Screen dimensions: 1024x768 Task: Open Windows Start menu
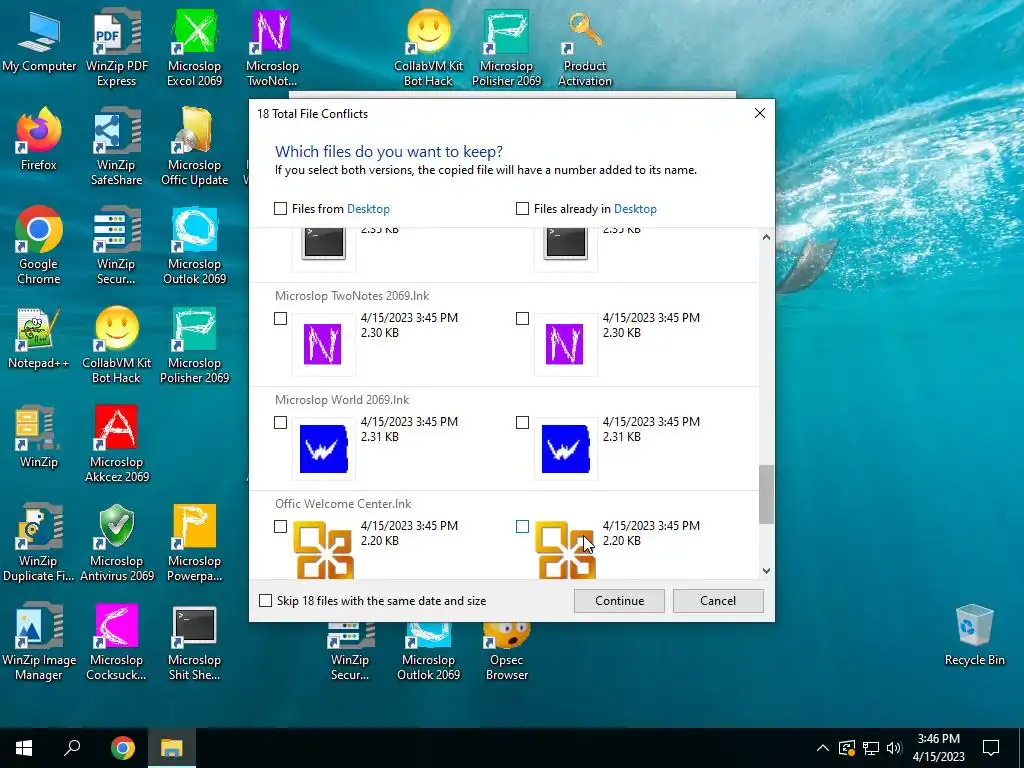coord(24,748)
